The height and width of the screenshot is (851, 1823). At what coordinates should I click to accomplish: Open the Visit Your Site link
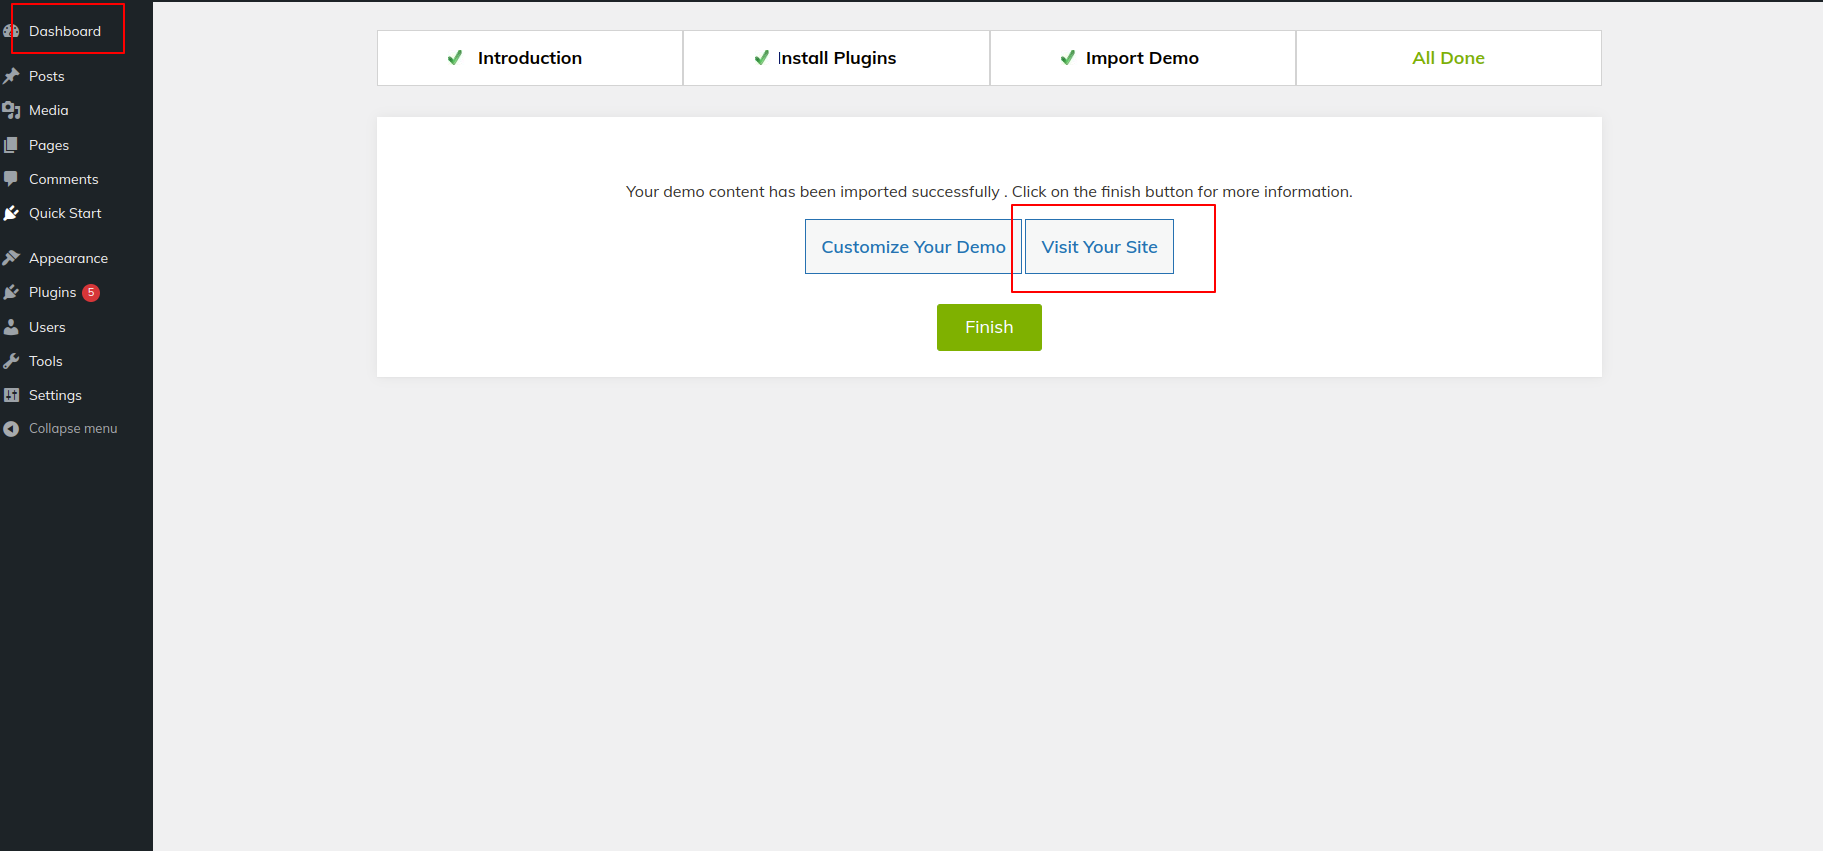coord(1099,247)
